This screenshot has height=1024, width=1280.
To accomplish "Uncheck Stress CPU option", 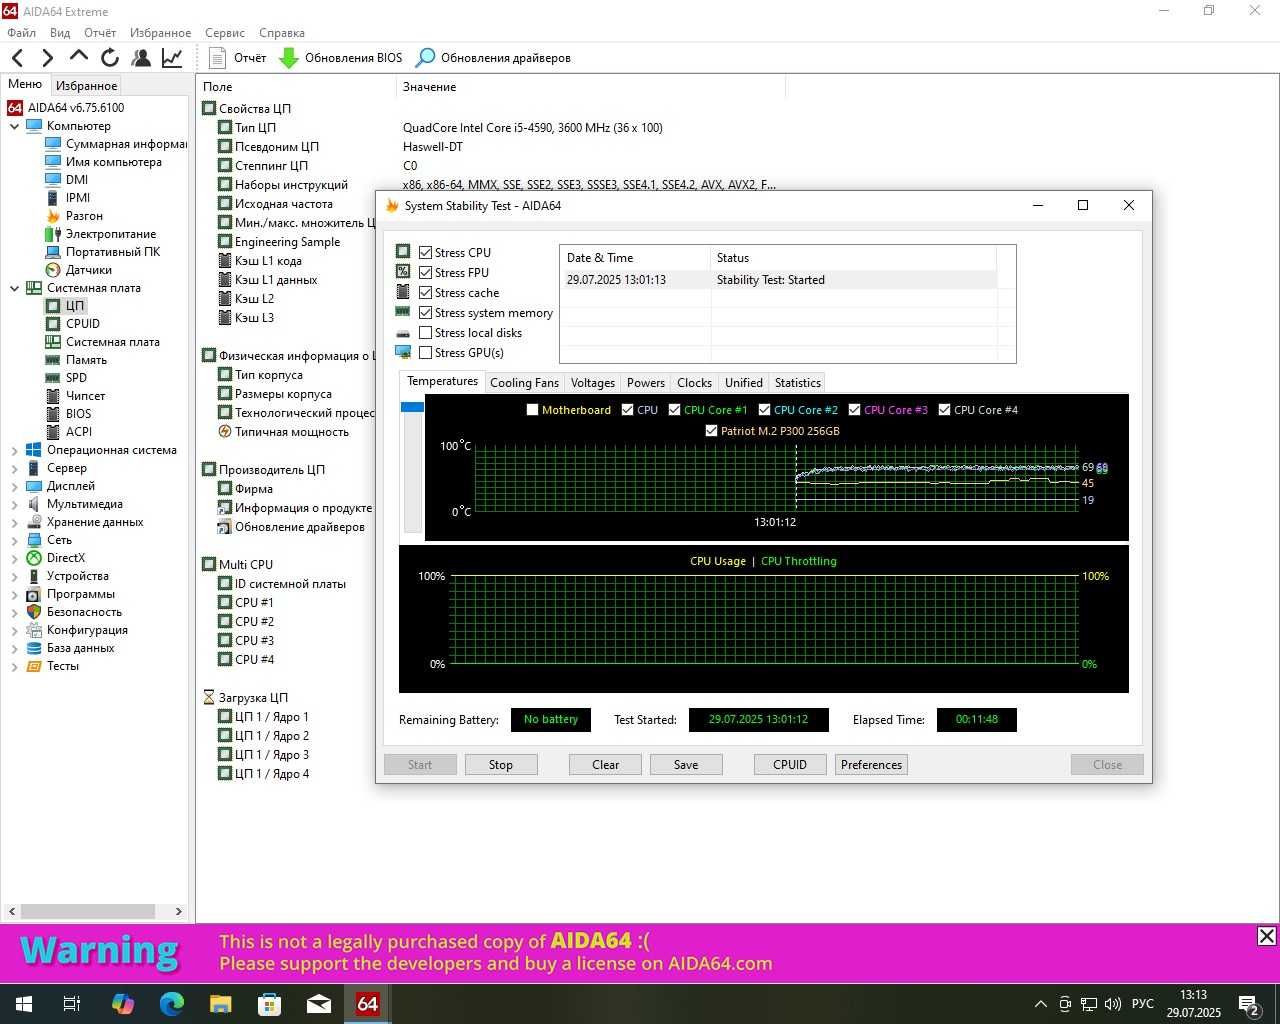I will tap(425, 253).
